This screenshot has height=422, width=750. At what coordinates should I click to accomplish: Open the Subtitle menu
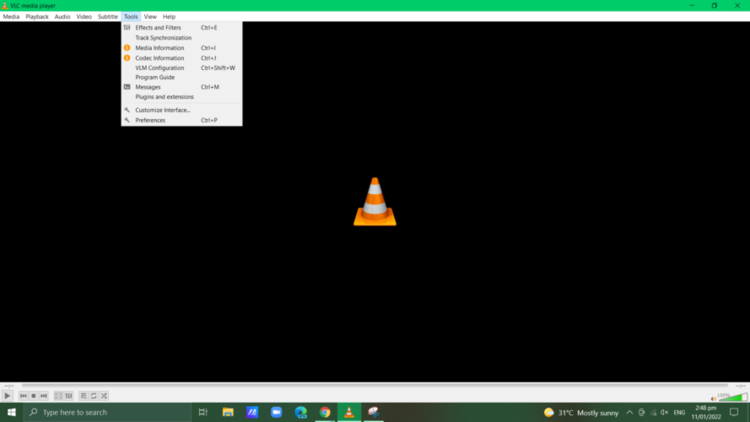click(x=108, y=16)
